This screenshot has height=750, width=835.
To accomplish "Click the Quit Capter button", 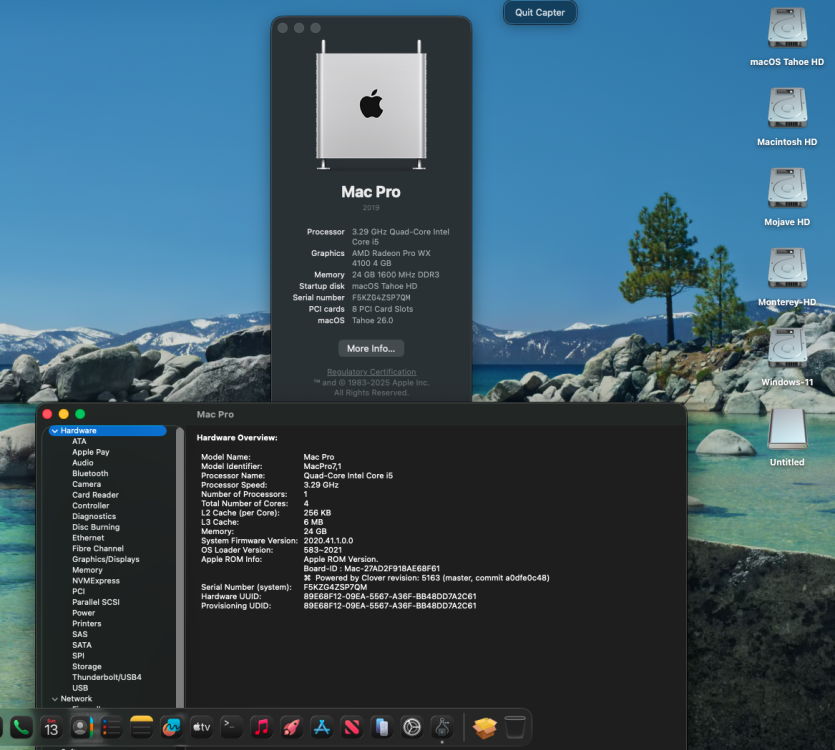I will coord(540,12).
